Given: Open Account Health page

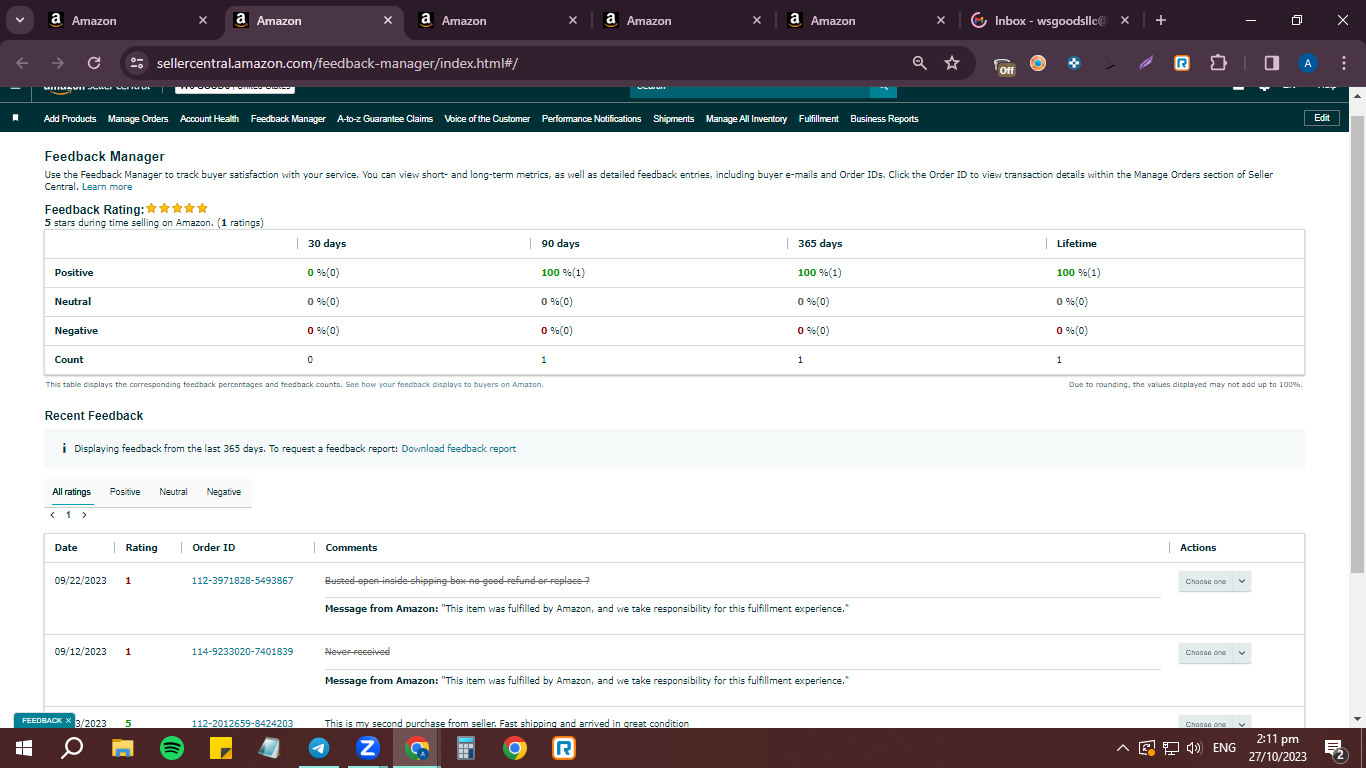Looking at the screenshot, I should 209,119.
